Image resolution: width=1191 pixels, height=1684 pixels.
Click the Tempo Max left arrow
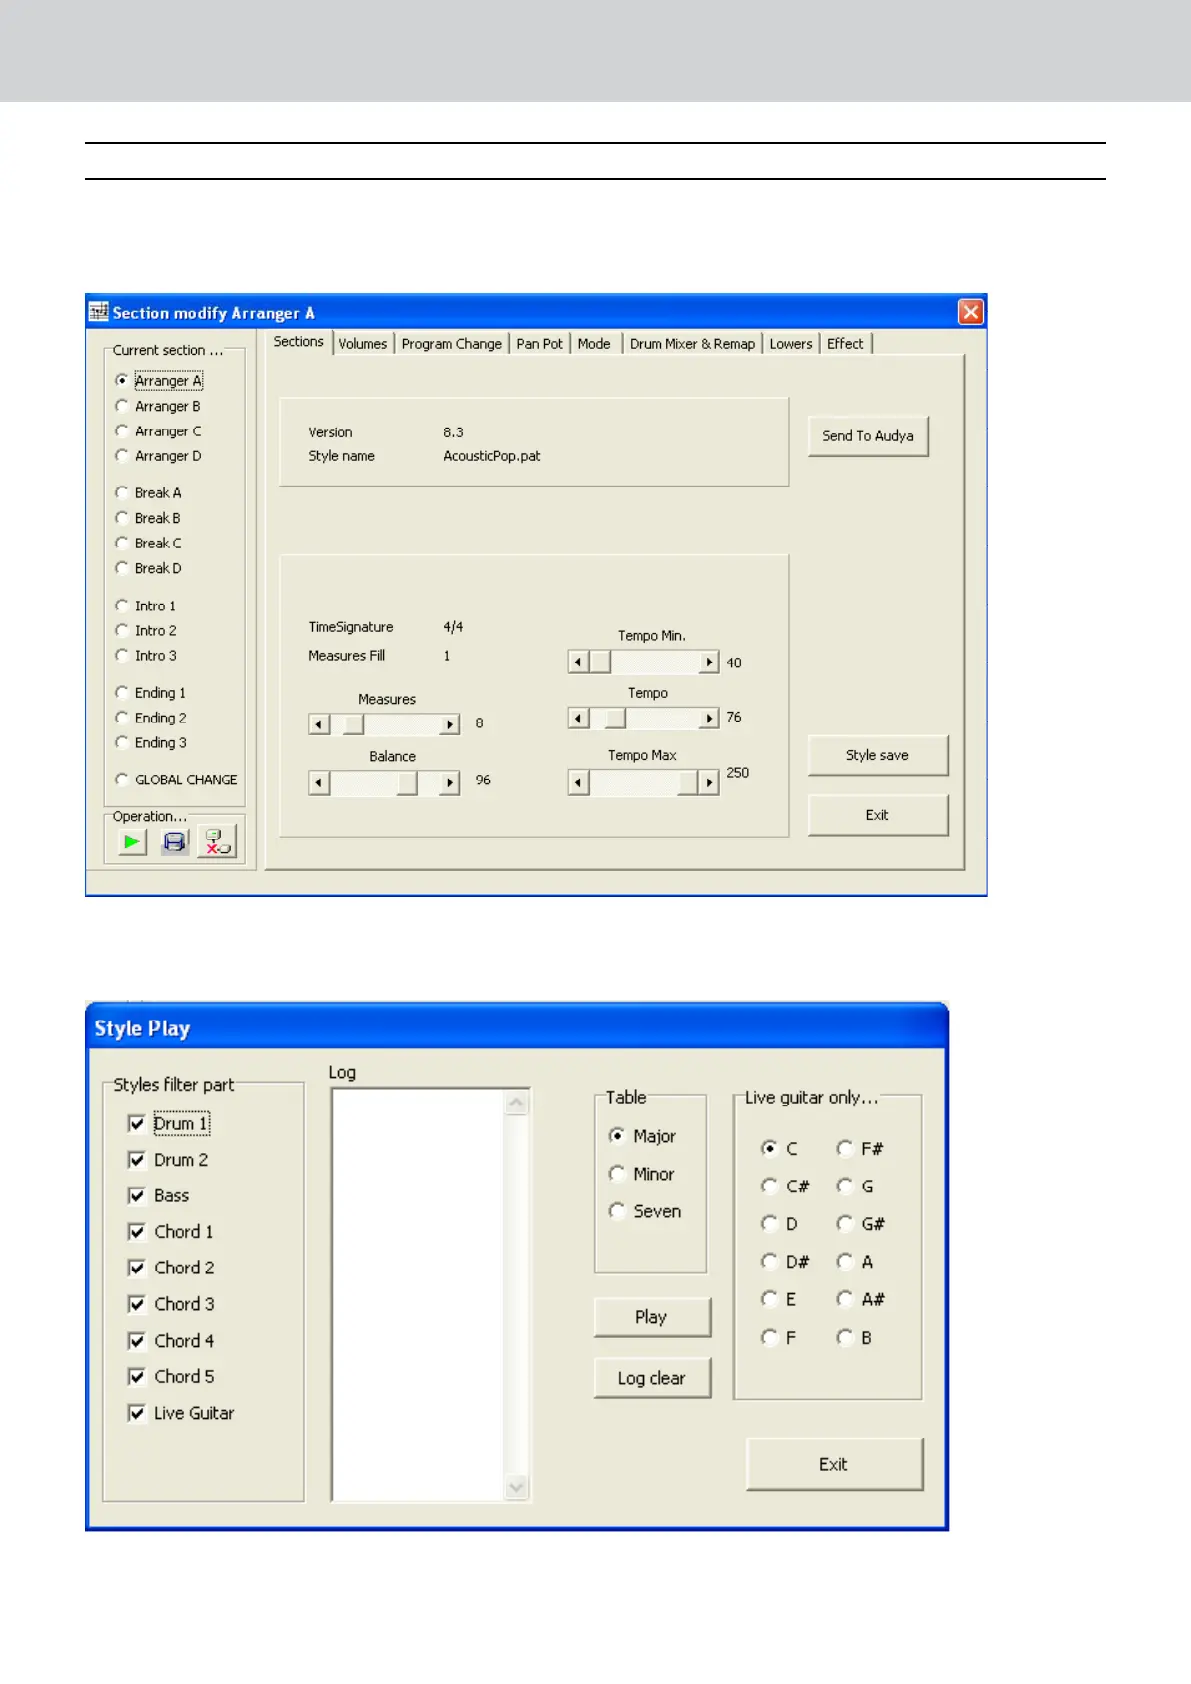[x=578, y=783]
